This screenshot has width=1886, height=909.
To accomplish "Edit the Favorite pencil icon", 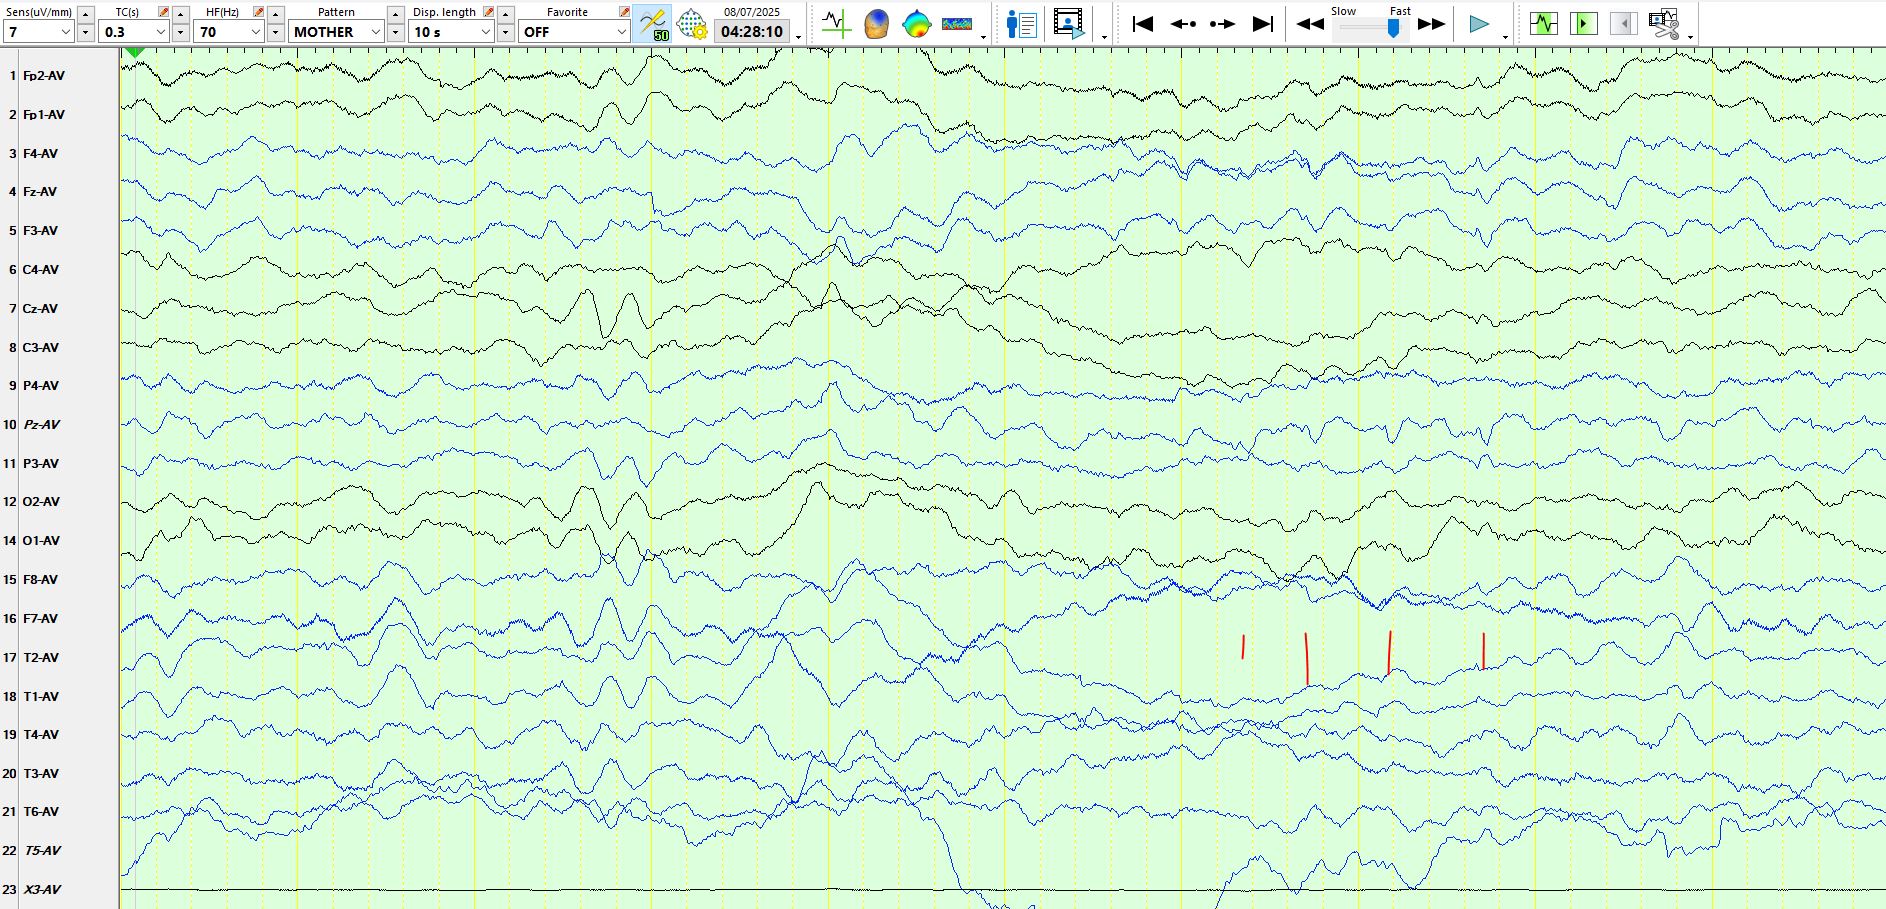I will [x=624, y=12].
